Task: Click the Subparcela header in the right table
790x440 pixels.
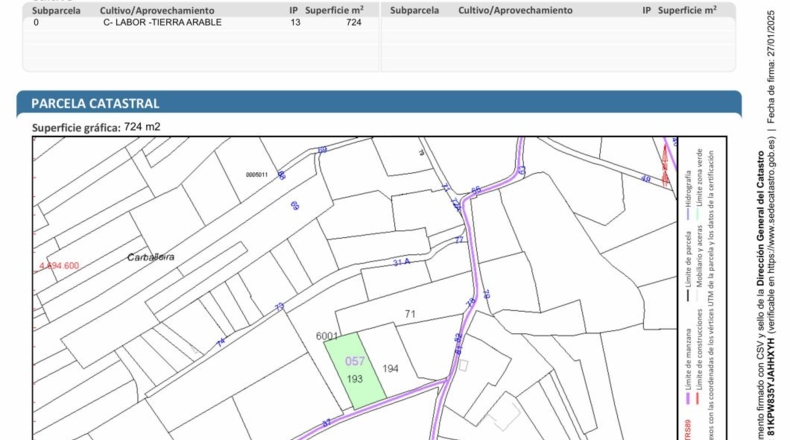Action: (x=414, y=10)
